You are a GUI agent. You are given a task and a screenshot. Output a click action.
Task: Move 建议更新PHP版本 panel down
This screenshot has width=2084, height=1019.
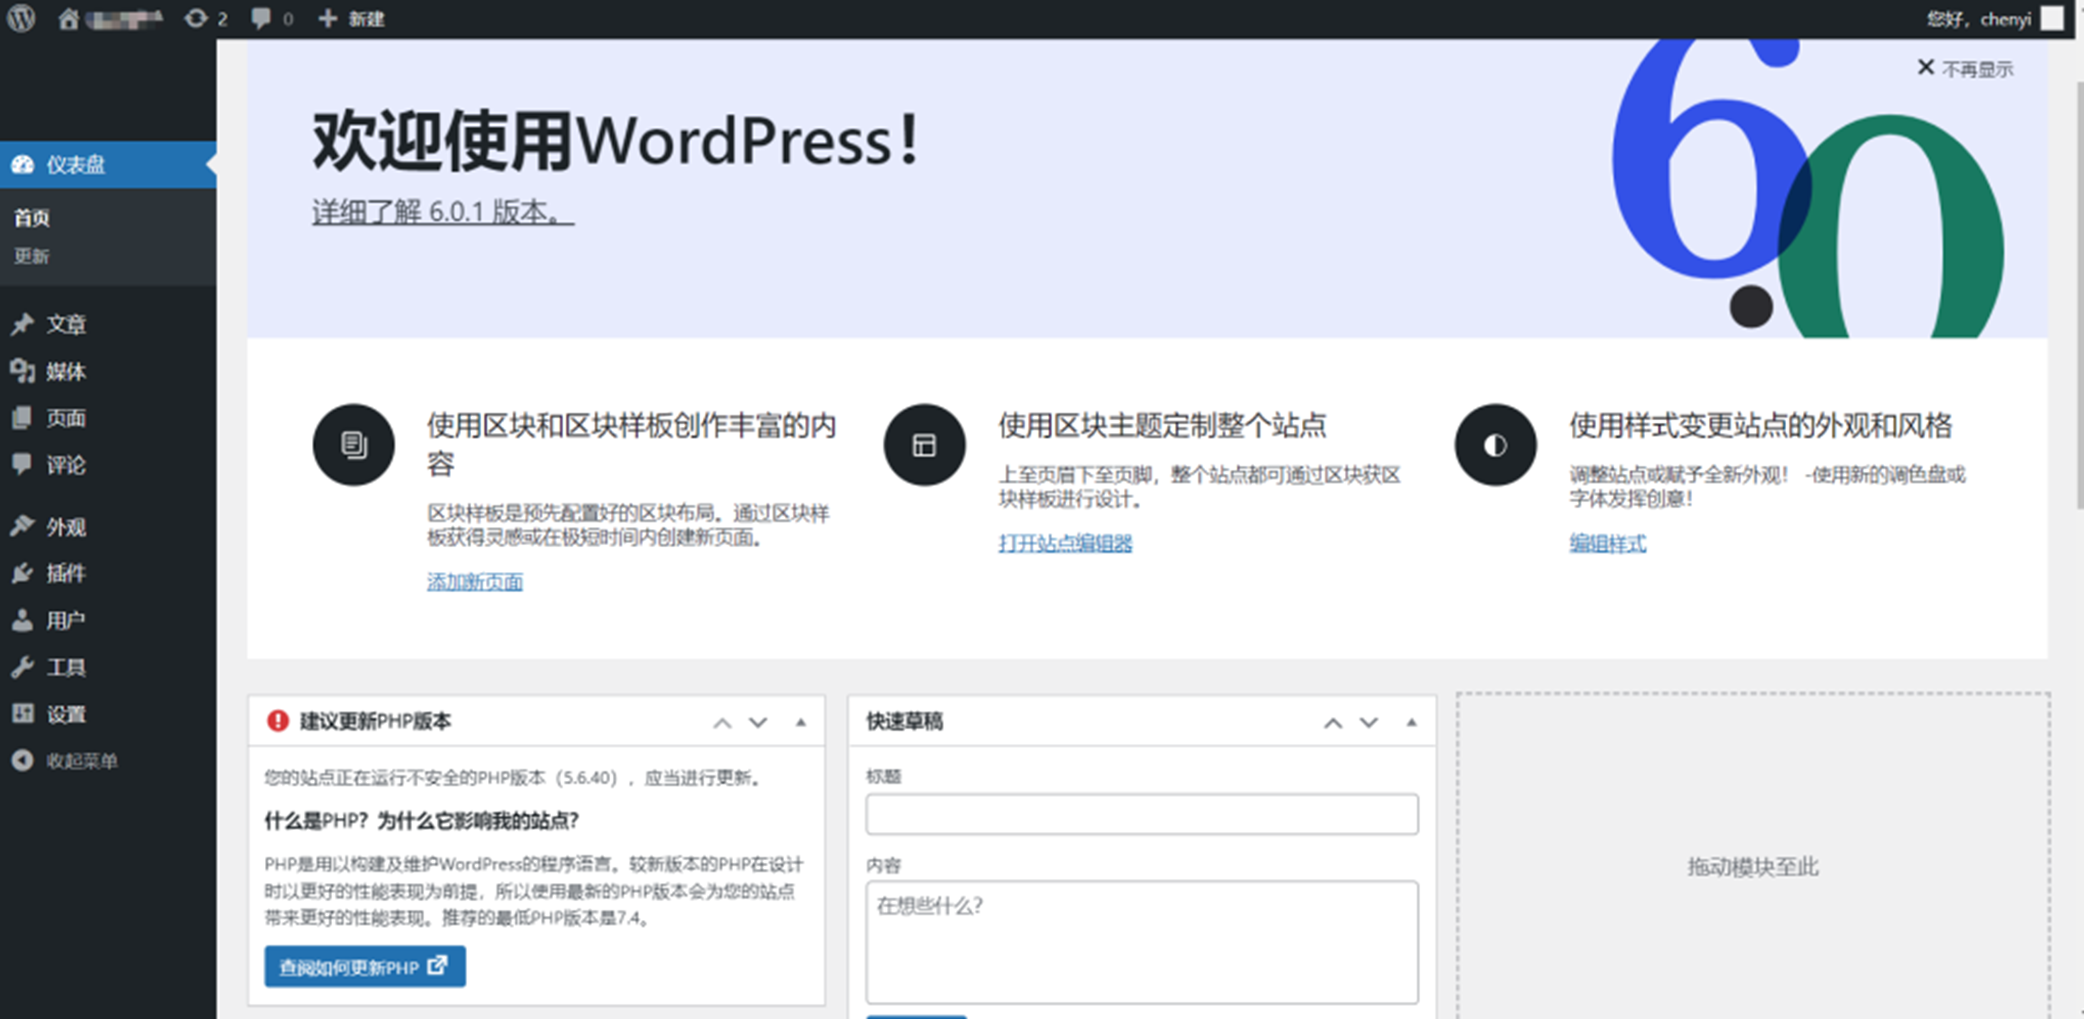click(x=758, y=722)
